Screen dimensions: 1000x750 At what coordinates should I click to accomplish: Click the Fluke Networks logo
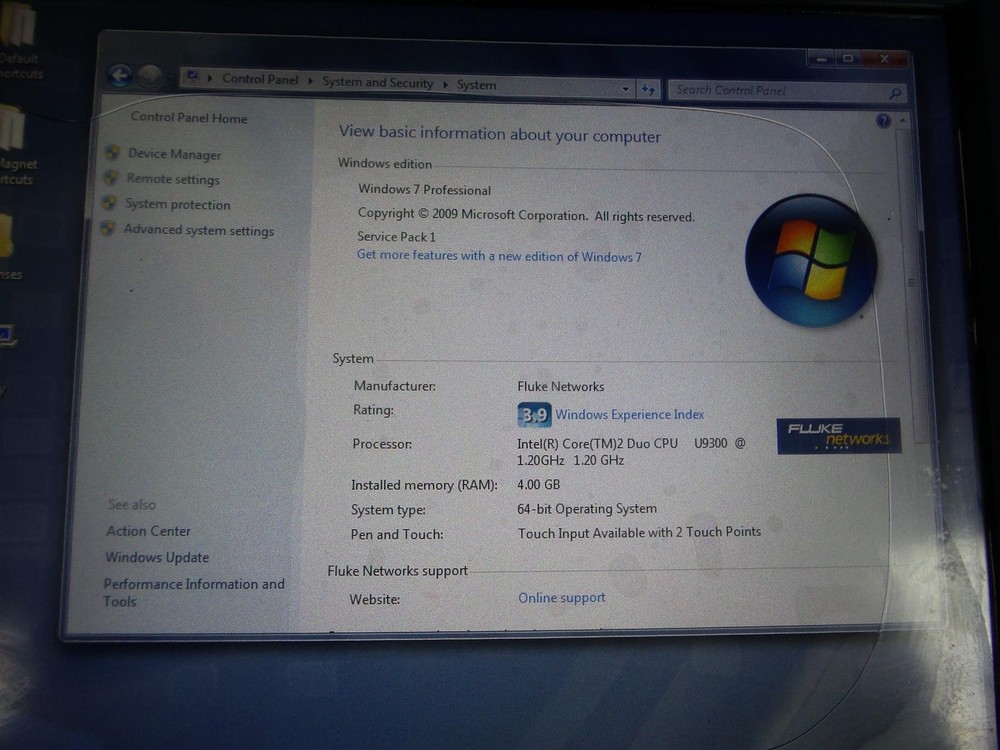(x=838, y=436)
